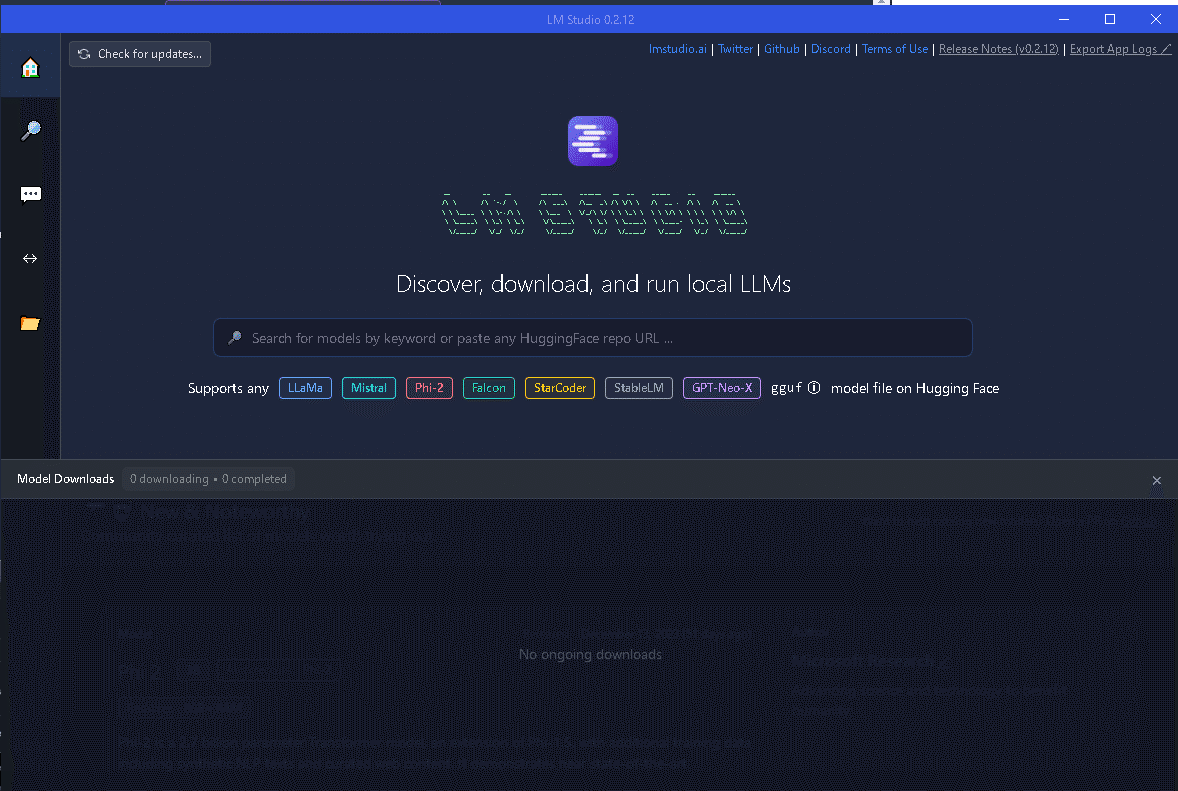Open the AI Chat speech bubble icon
1178x791 pixels.
30,195
